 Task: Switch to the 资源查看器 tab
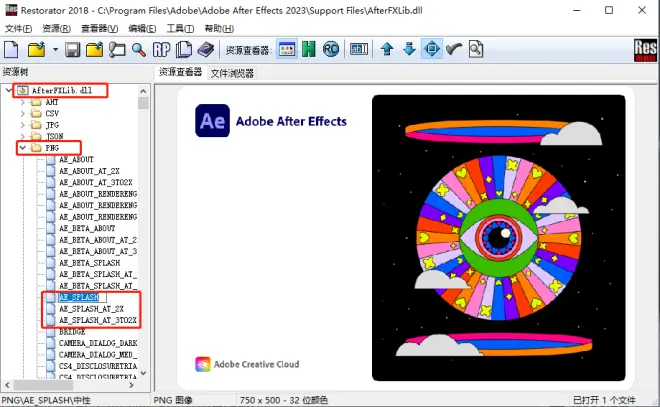click(181, 72)
